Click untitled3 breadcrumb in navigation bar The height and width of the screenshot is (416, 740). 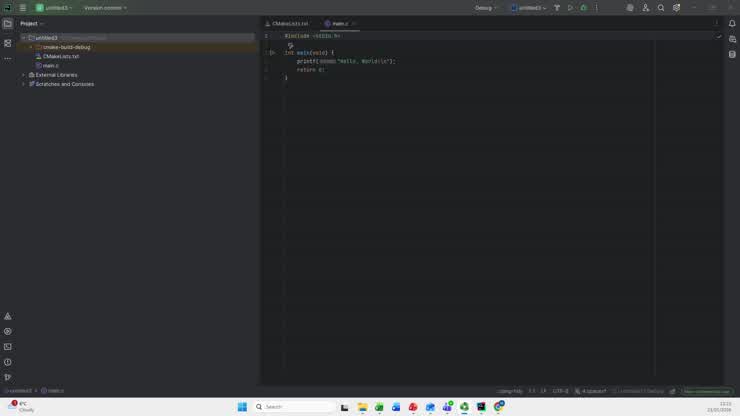(x=19, y=391)
